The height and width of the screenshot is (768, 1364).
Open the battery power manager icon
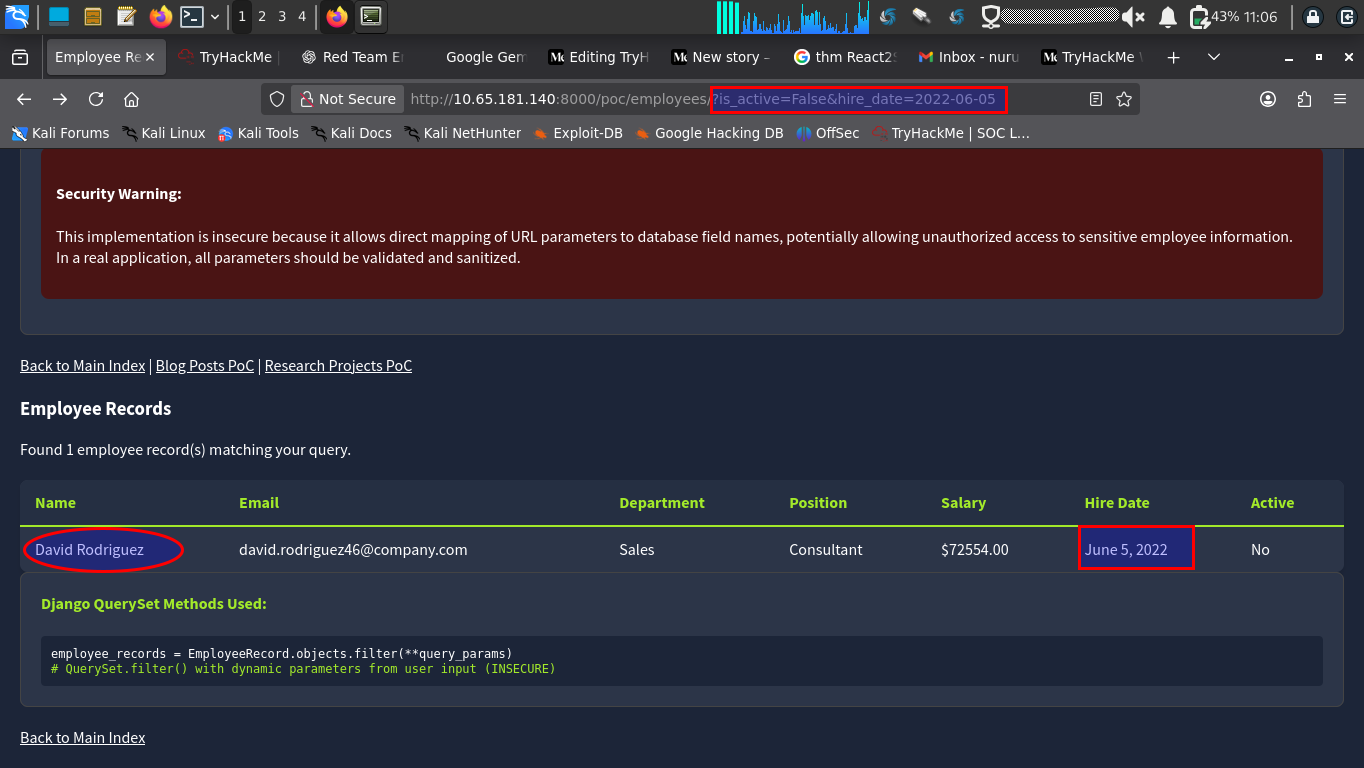click(x=1198, y=16)
